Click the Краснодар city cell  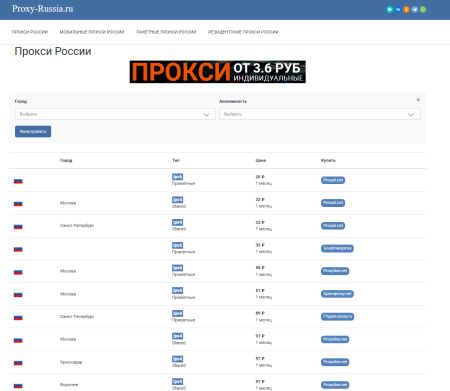[x=71, y=362]
